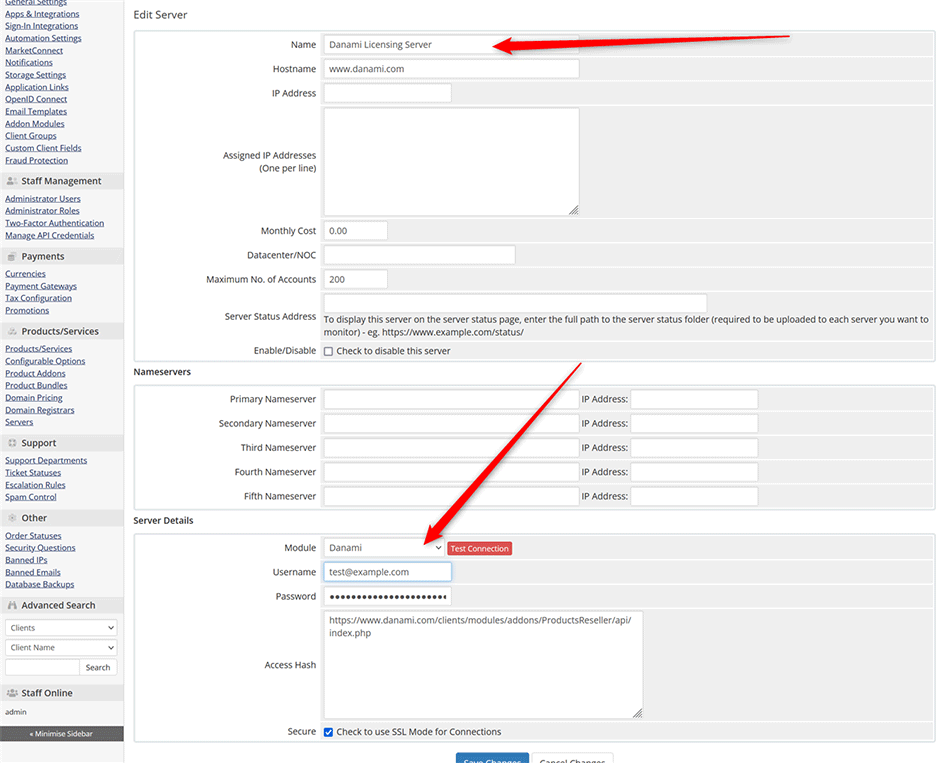940x763 pixels.
Task: Click the Advanced Search's Search button
Action: click(98, 667)
